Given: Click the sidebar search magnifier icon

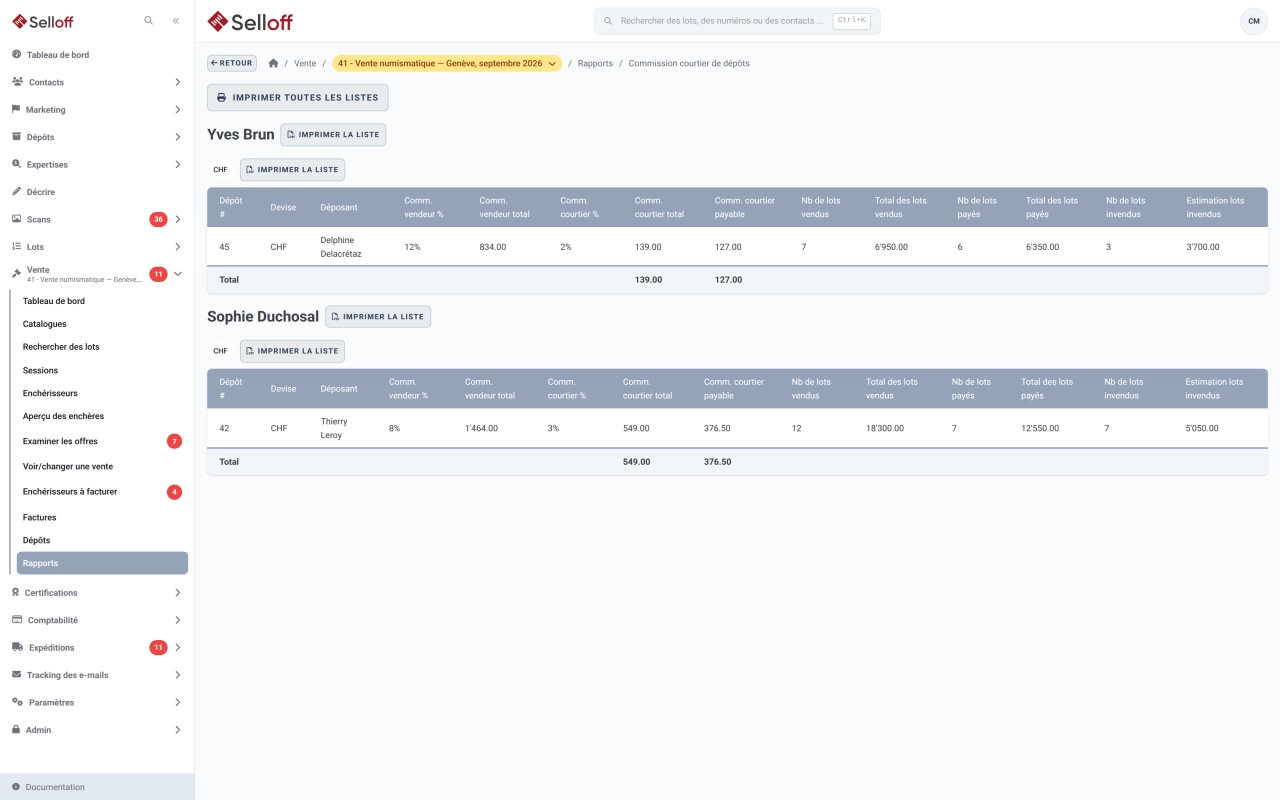Looking at the screenshot, I should tap(149, 20).
